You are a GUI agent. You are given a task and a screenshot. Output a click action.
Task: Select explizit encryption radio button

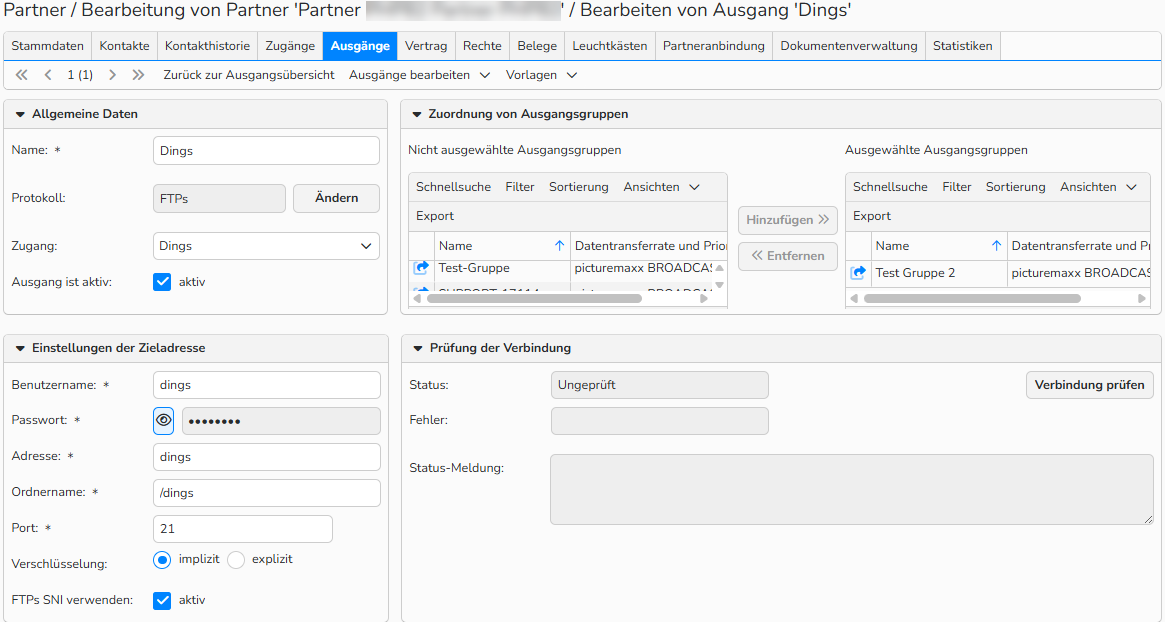[x=236, y=560]
